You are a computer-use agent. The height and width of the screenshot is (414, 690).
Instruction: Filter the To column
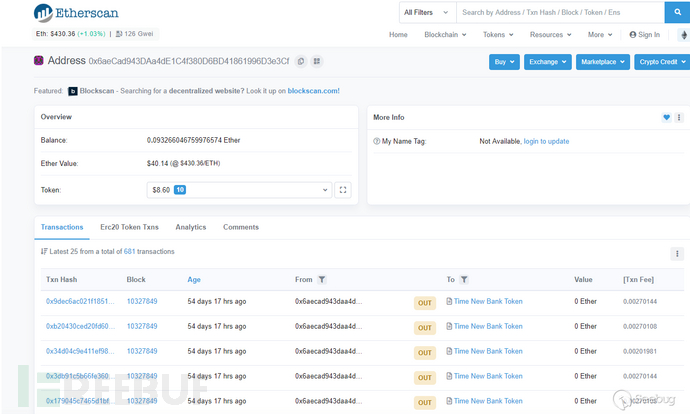point(464,279)
